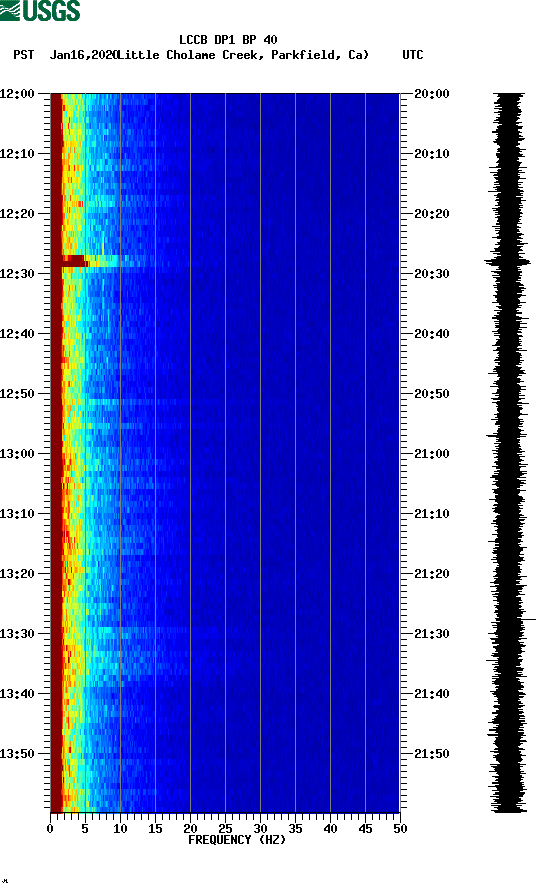Click the 20:30 UTC time label
The height and width of the screenshot is (892, 552).
tap(432, 274)
